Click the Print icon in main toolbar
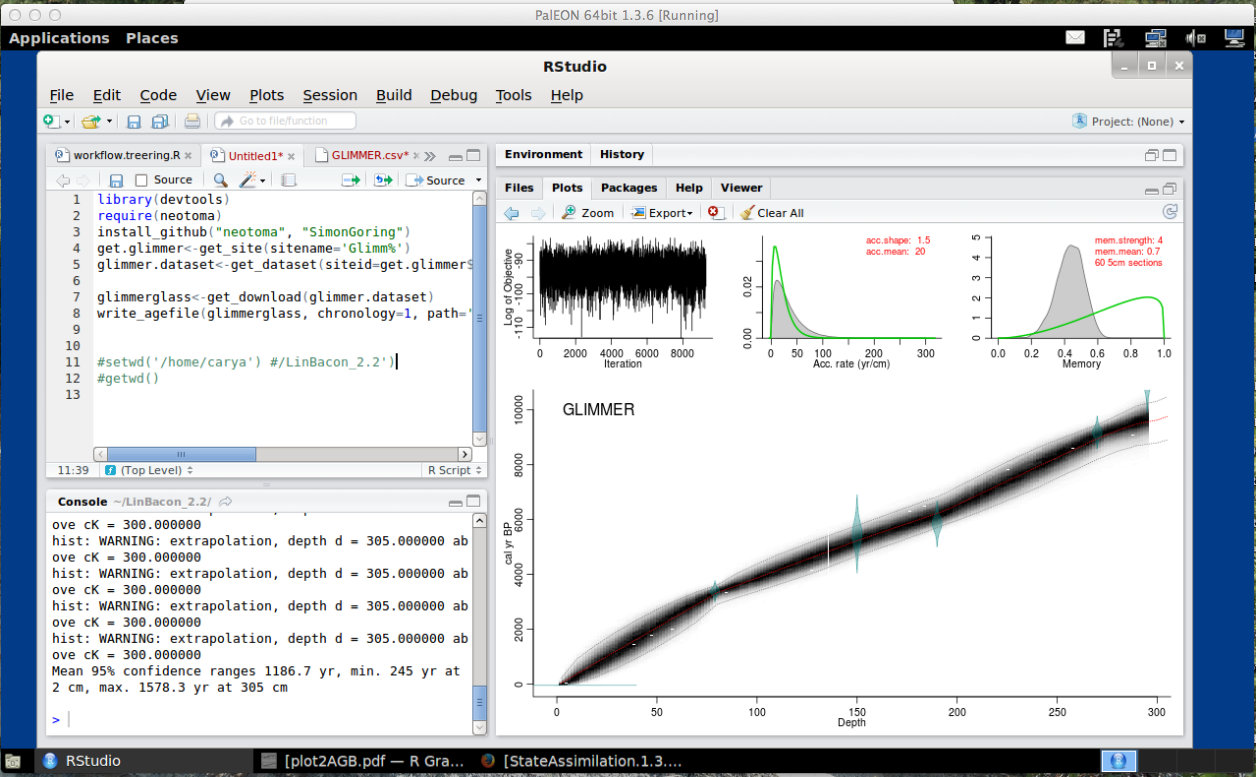This screenshot has height=777, width=1256. click(x=192, y=121)
